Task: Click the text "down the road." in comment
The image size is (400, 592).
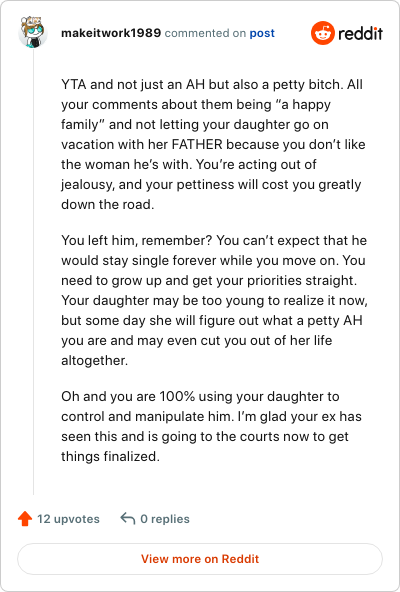Action: pos(108,204)
